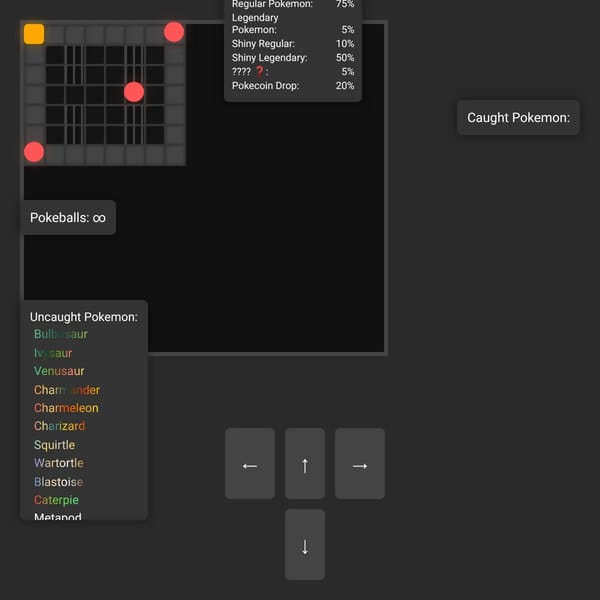Screen dimensions: 600x600
Task: Select Wartortle in Uncaught Pokemon list
Action: (59, 463)
